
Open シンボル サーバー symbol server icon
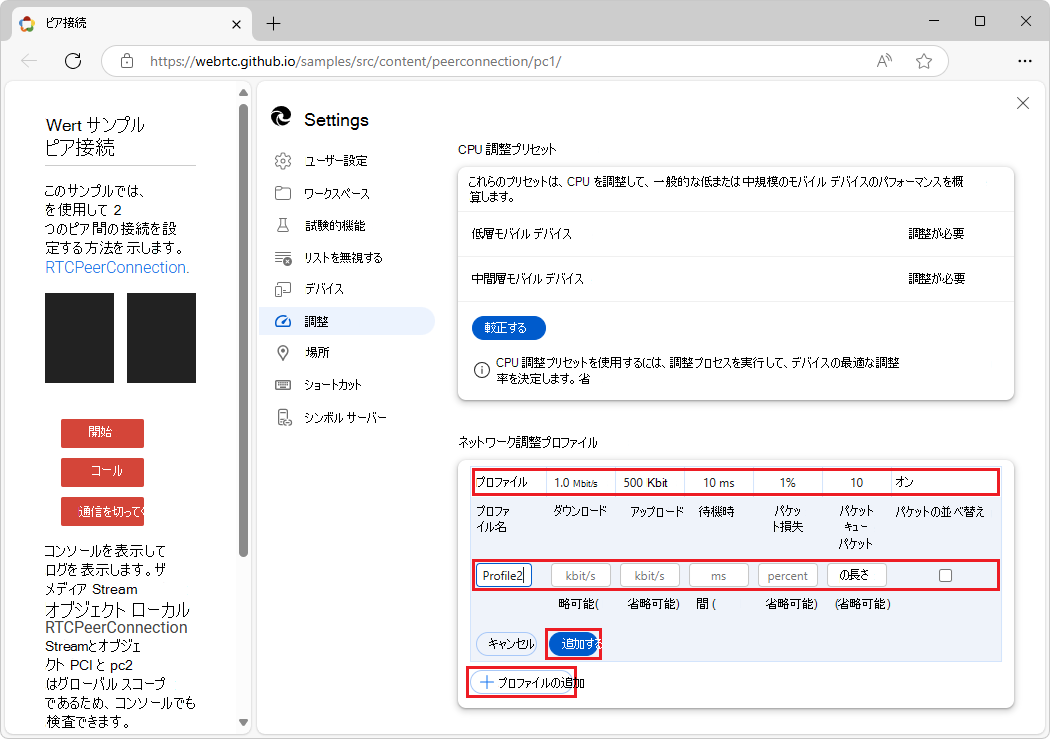click(x=283, y=417)
